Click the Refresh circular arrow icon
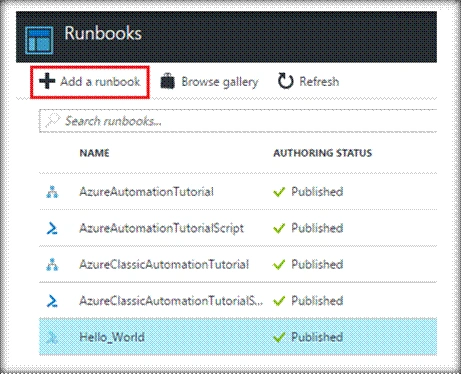 pos(286,81)
